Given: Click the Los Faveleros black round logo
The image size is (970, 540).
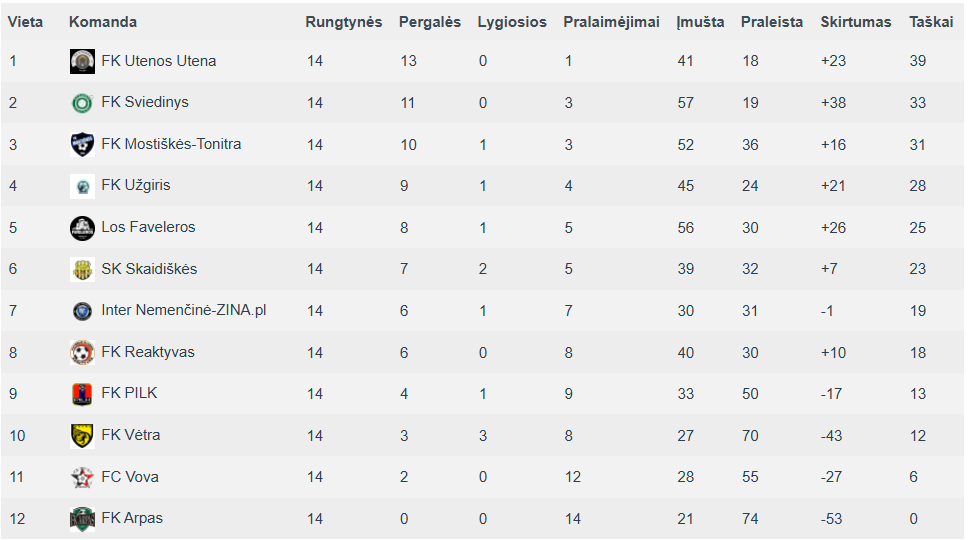Looking at the screenshot, I should pyautogui.click(x=82, y=228).
